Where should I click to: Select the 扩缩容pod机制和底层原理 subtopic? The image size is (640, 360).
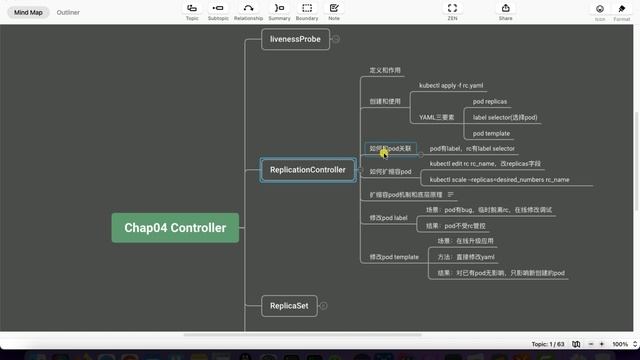point(406,195)
